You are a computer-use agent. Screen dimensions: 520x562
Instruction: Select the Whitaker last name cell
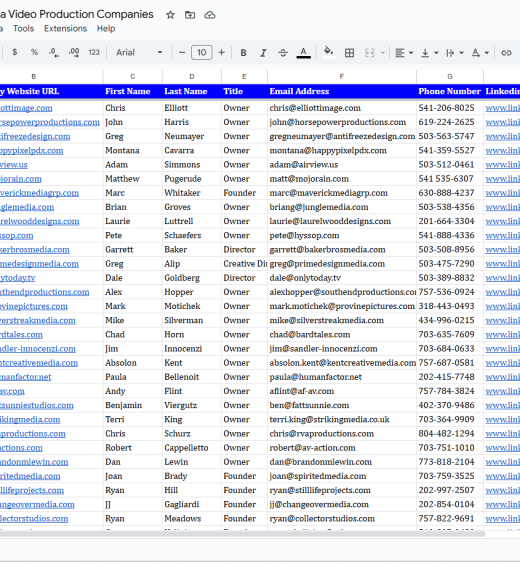click(192, 193)
